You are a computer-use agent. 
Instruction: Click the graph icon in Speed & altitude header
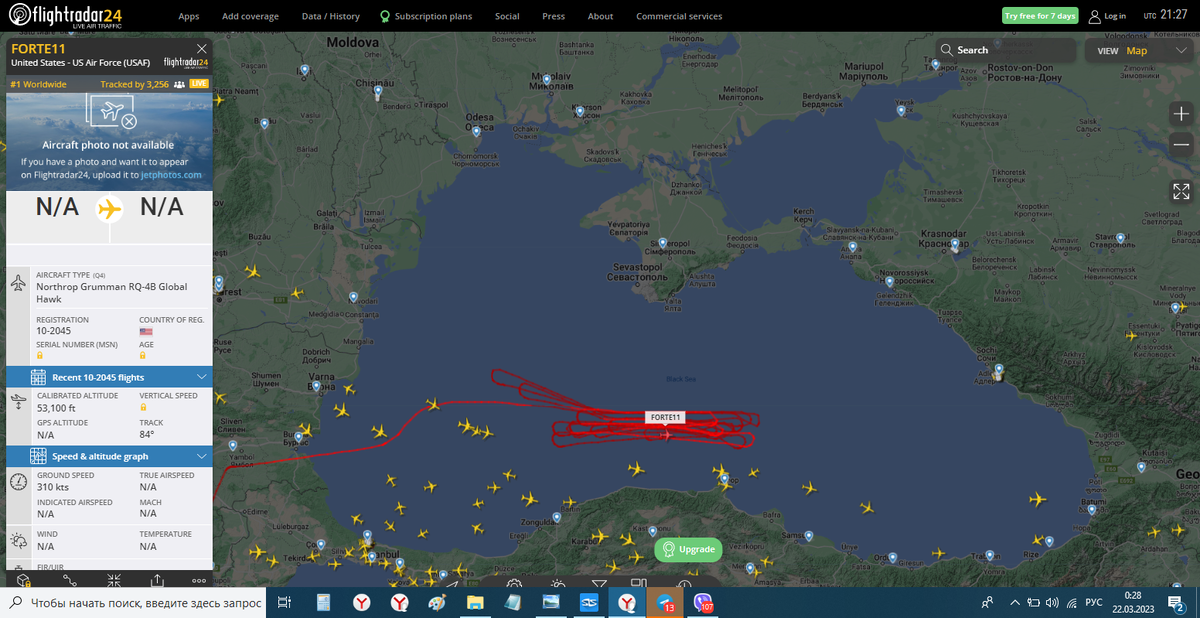tap(38, 456)
